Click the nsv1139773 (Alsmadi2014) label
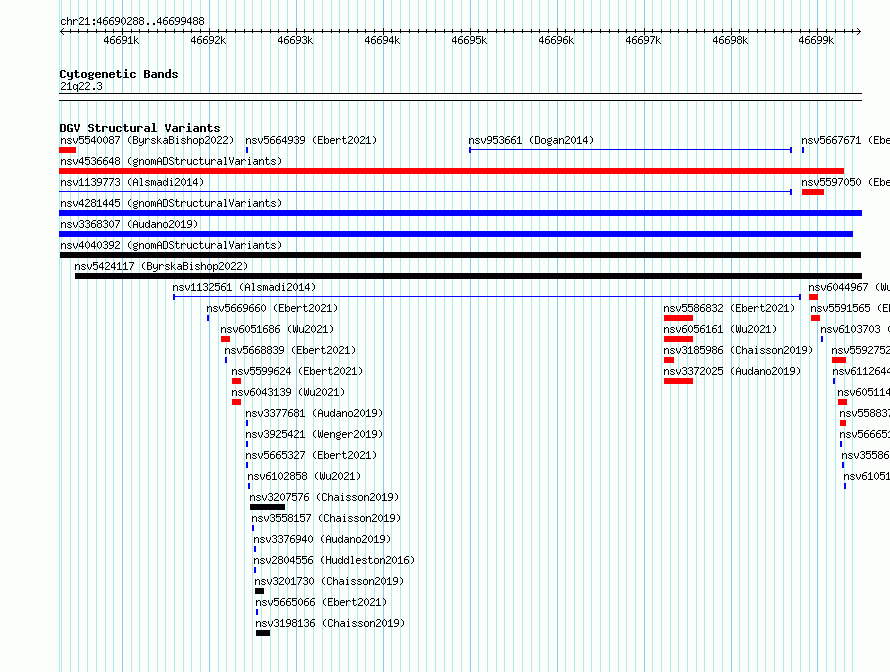This screenshot has width=890, height=672. [x=132, y=182]
